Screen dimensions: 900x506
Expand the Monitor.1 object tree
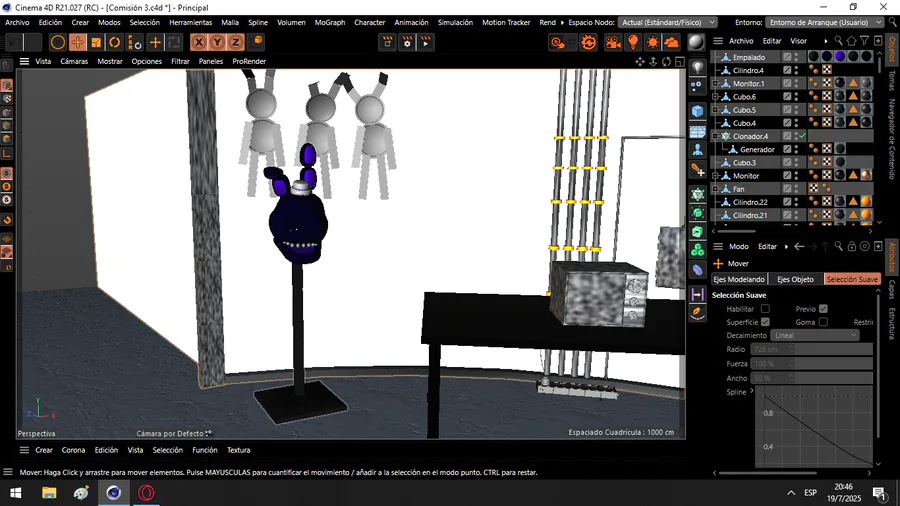coord(715,84)
